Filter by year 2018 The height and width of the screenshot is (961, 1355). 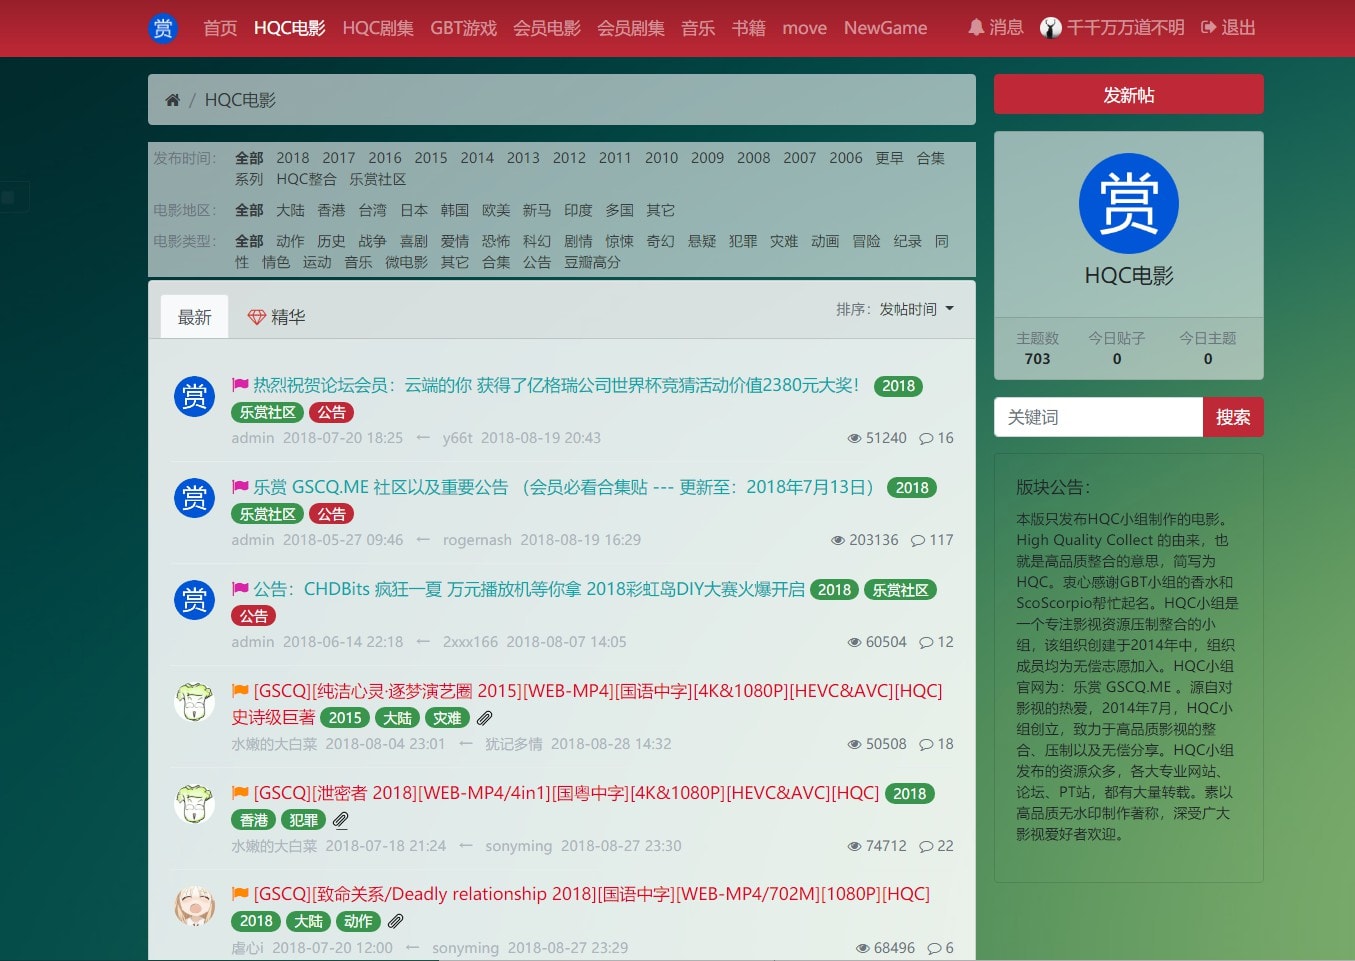[293, 158]
